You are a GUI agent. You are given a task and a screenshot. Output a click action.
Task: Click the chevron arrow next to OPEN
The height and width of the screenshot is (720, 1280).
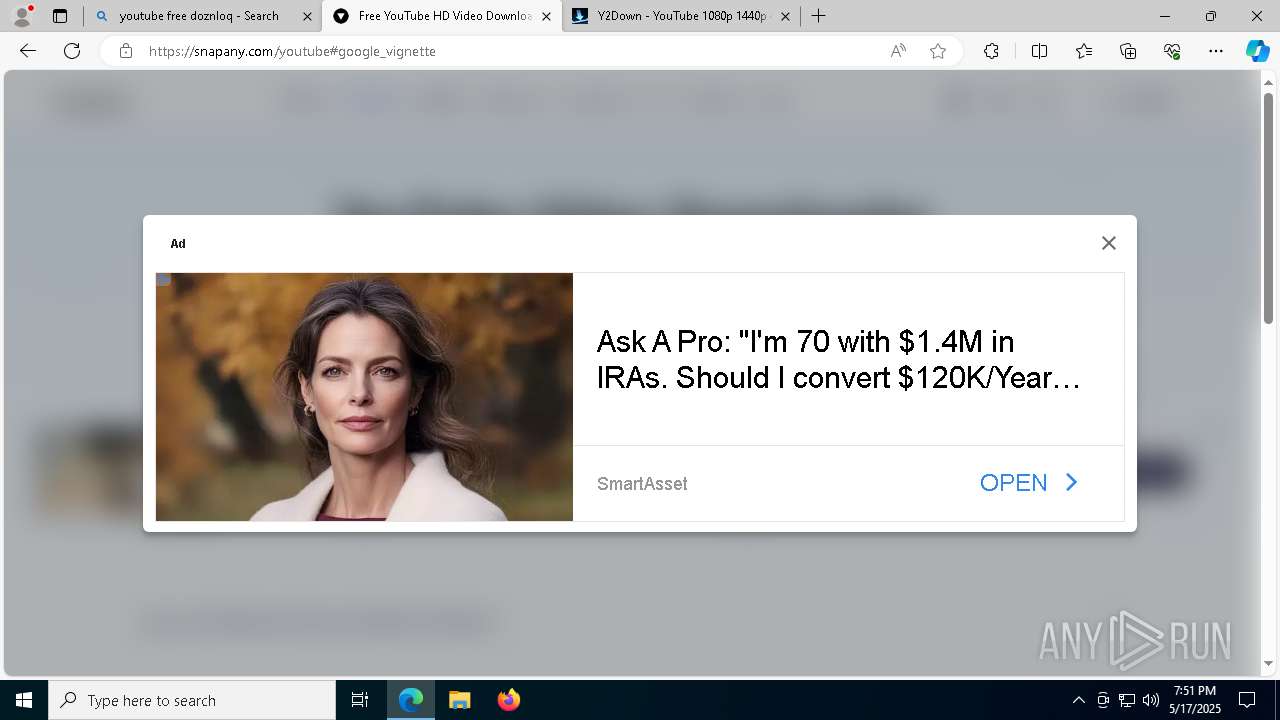point(1071,482)
